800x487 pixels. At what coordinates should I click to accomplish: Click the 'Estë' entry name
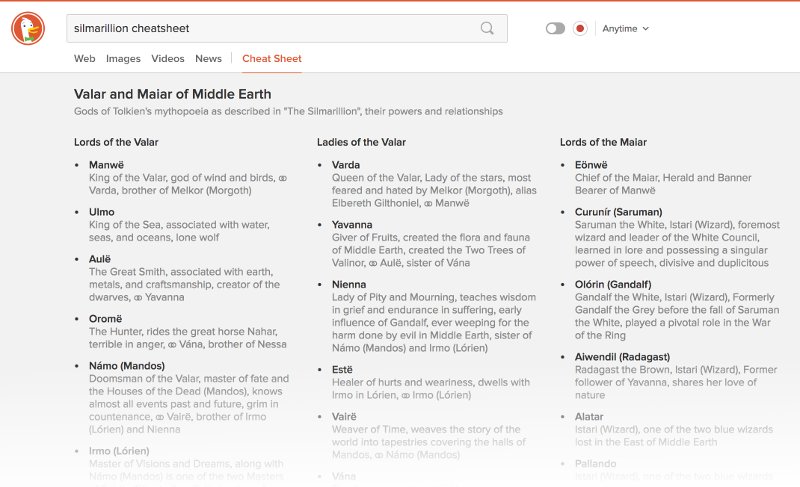pos(342,369)
